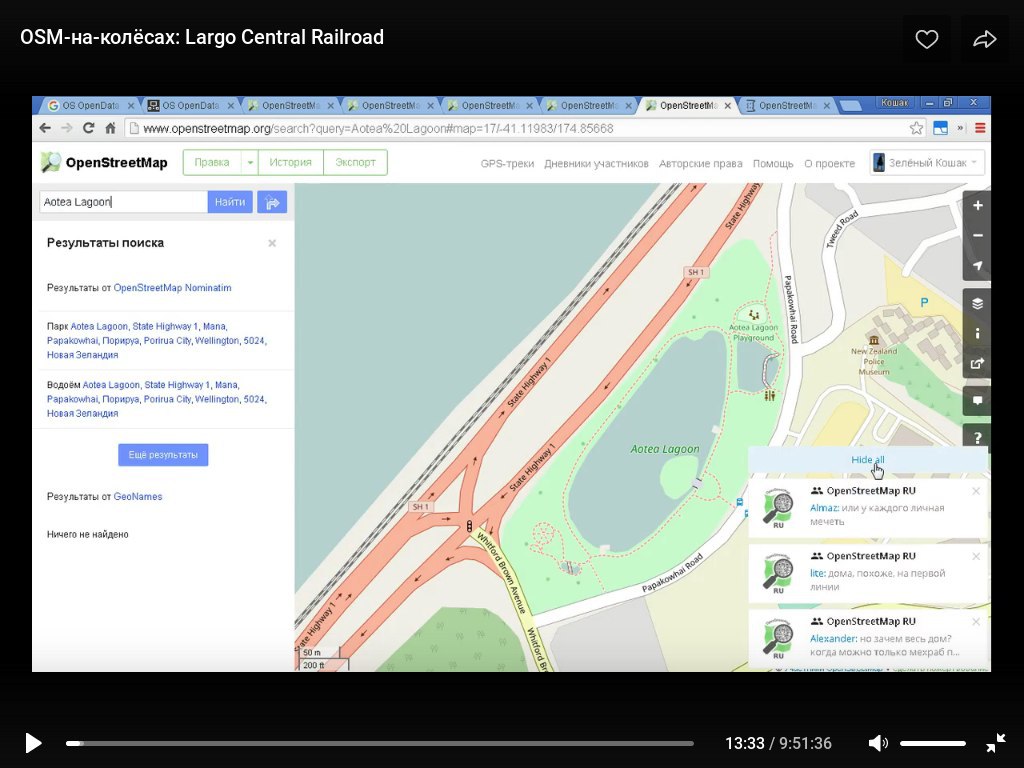Image resolution: width=1024 pixels, height=768 pixels.
Task: Open the map layers panel
Action: pyautogui.click(x=978, y=303)
